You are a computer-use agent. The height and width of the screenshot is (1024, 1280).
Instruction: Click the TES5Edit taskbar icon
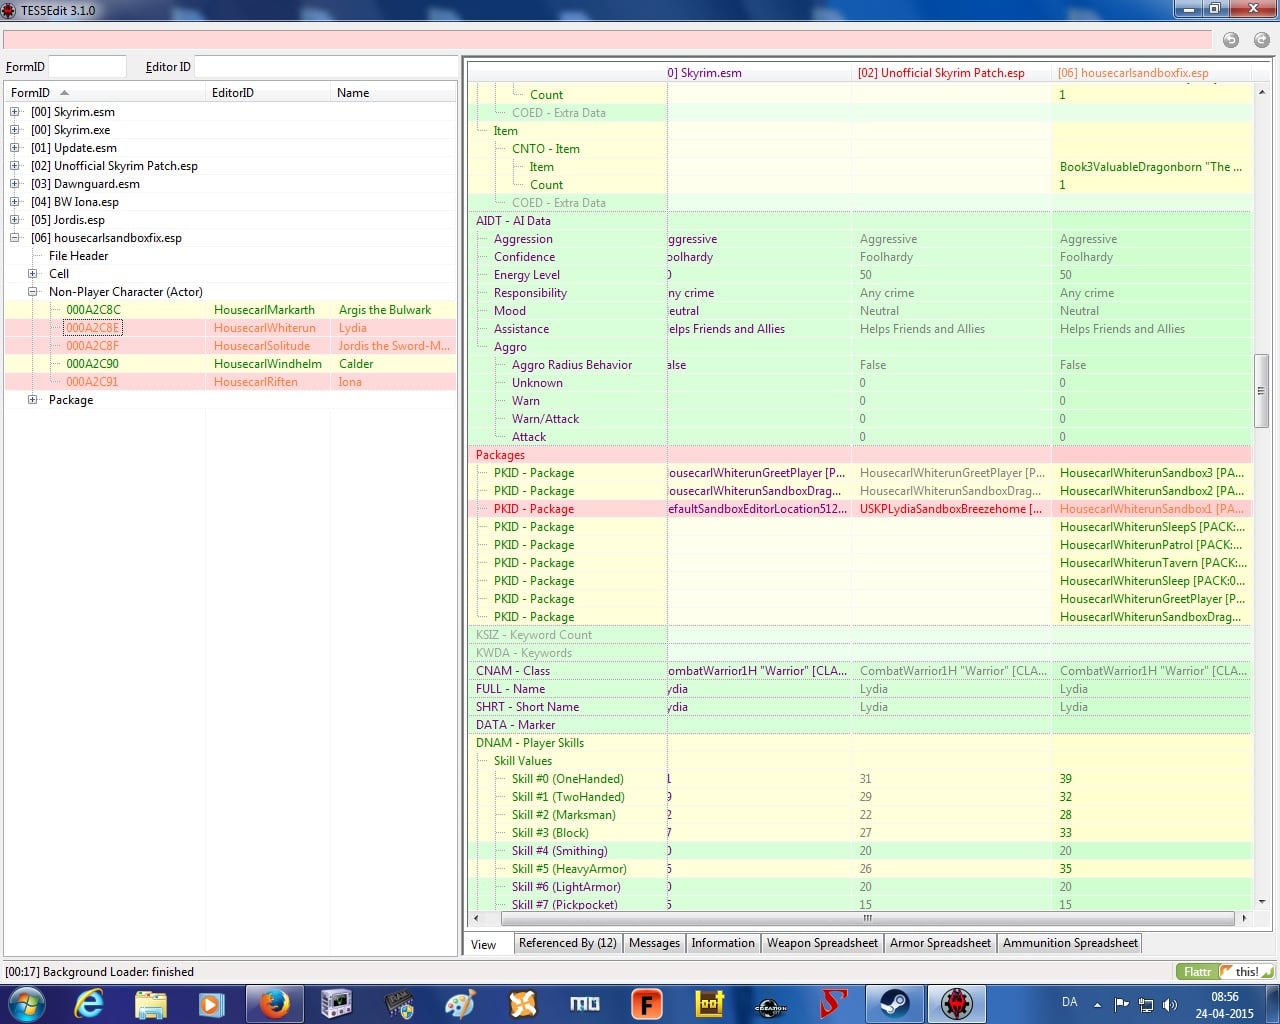[x=956, y=1003]
